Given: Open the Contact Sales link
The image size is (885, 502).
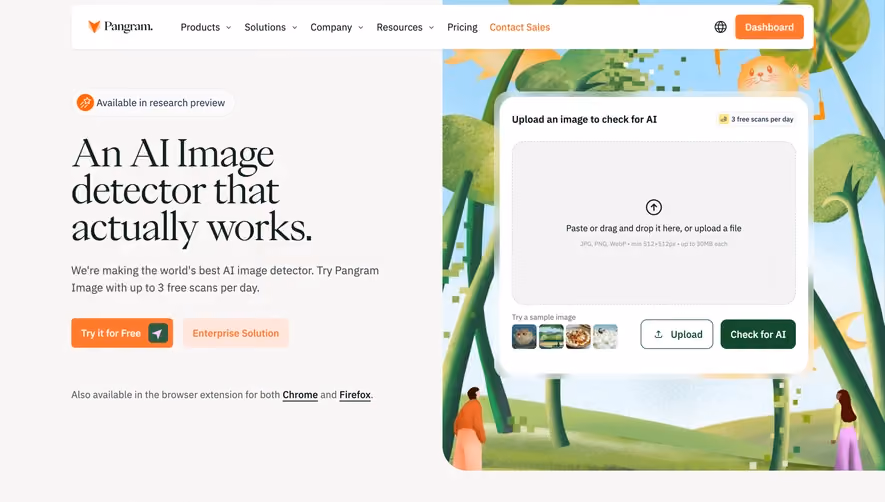Looking at the screenshot, I should [519, 27].
